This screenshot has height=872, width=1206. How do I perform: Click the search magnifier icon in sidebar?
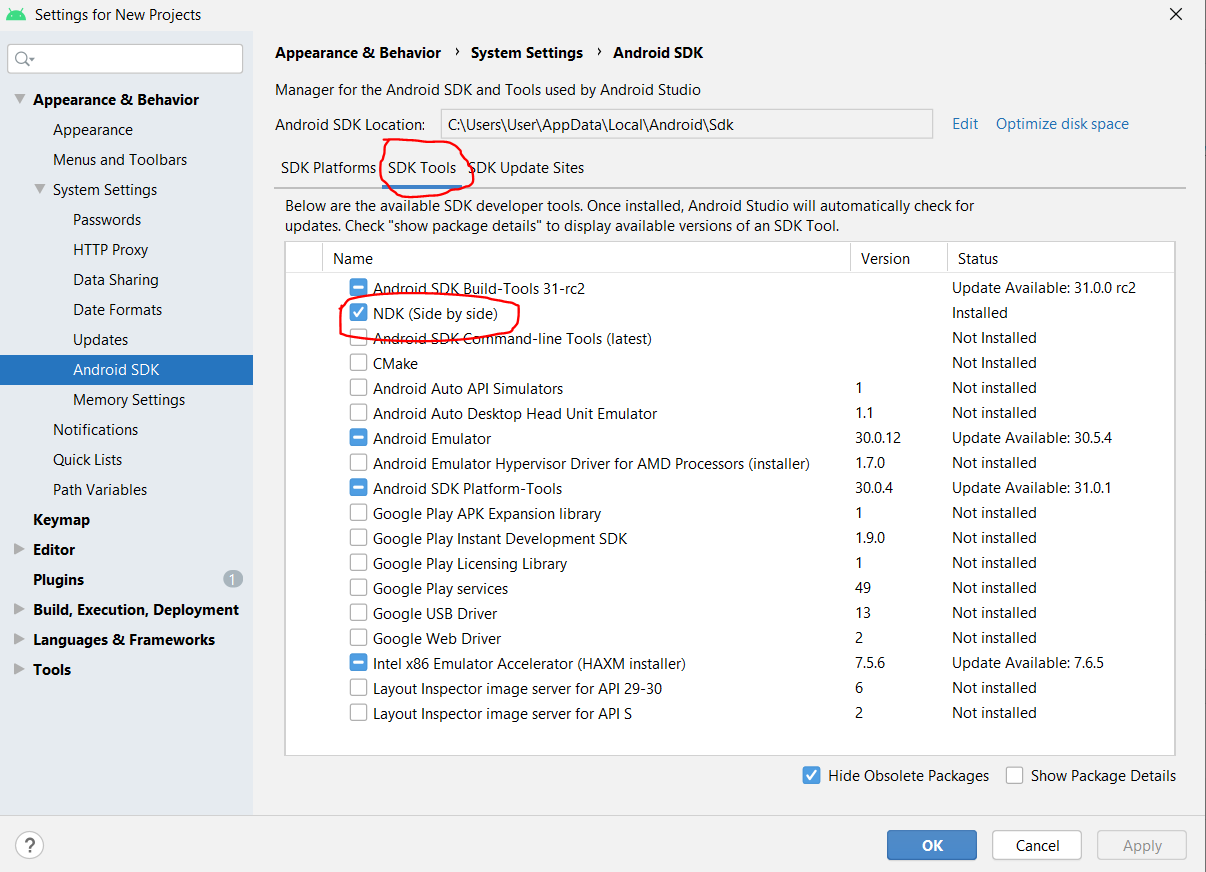tap(24, 59)
